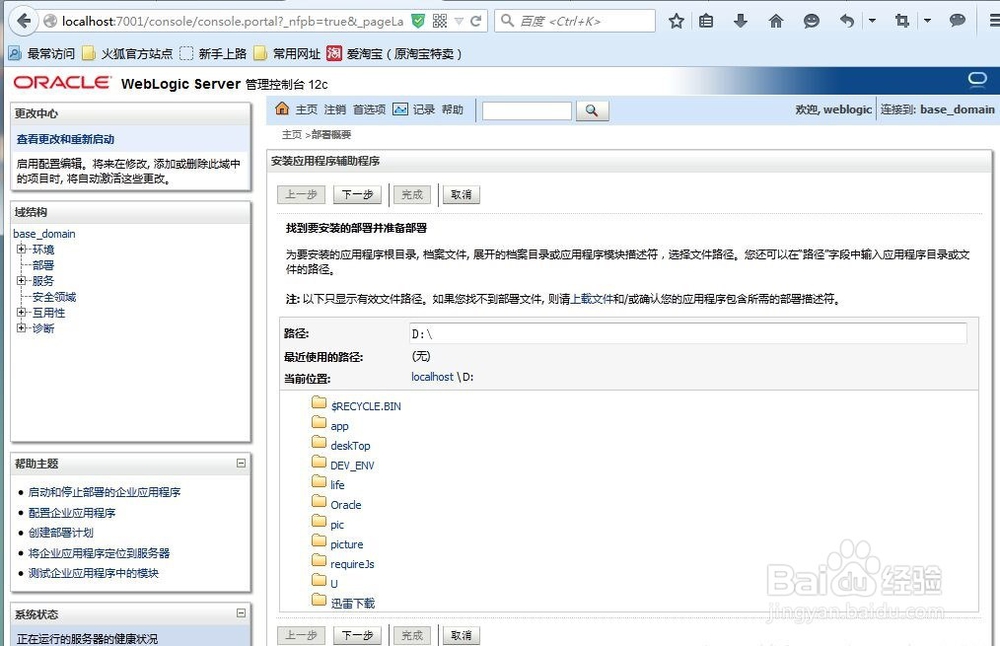Image resolution: width=1000 pixels, height=646 pixels.
Task: Expand the 诊断 tree node
Action: (x=21, y=328)
